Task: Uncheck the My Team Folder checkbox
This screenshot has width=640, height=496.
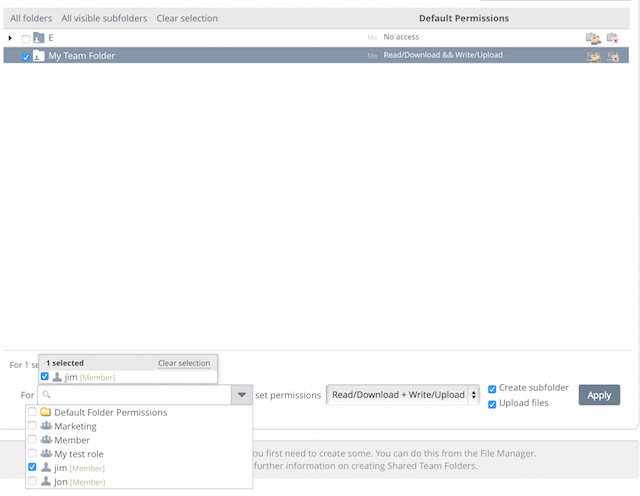Action: tap(26, 57)
